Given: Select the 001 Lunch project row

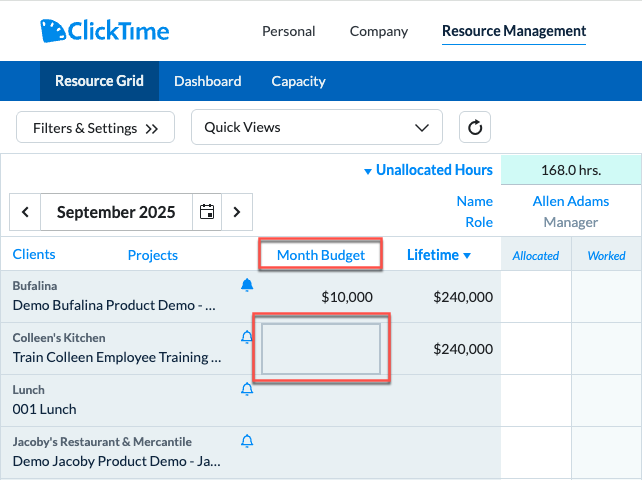Looking at the screenshot, I should (x=44, y=409).
